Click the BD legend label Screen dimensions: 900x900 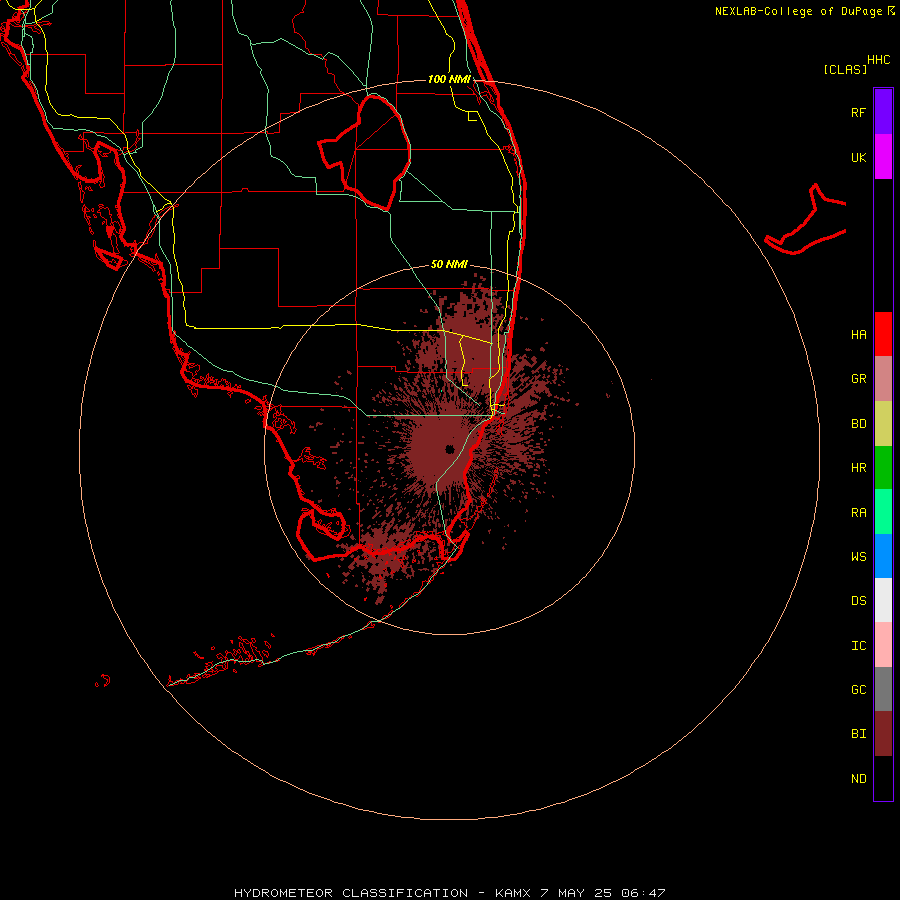858,424
